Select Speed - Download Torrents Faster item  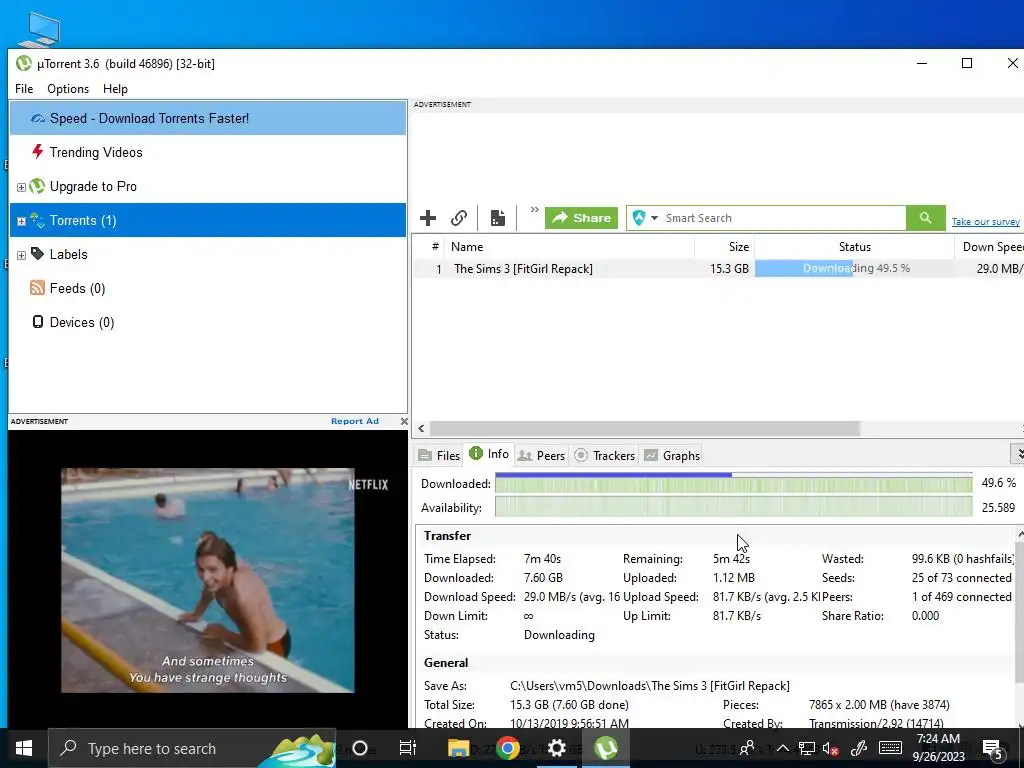208,118
